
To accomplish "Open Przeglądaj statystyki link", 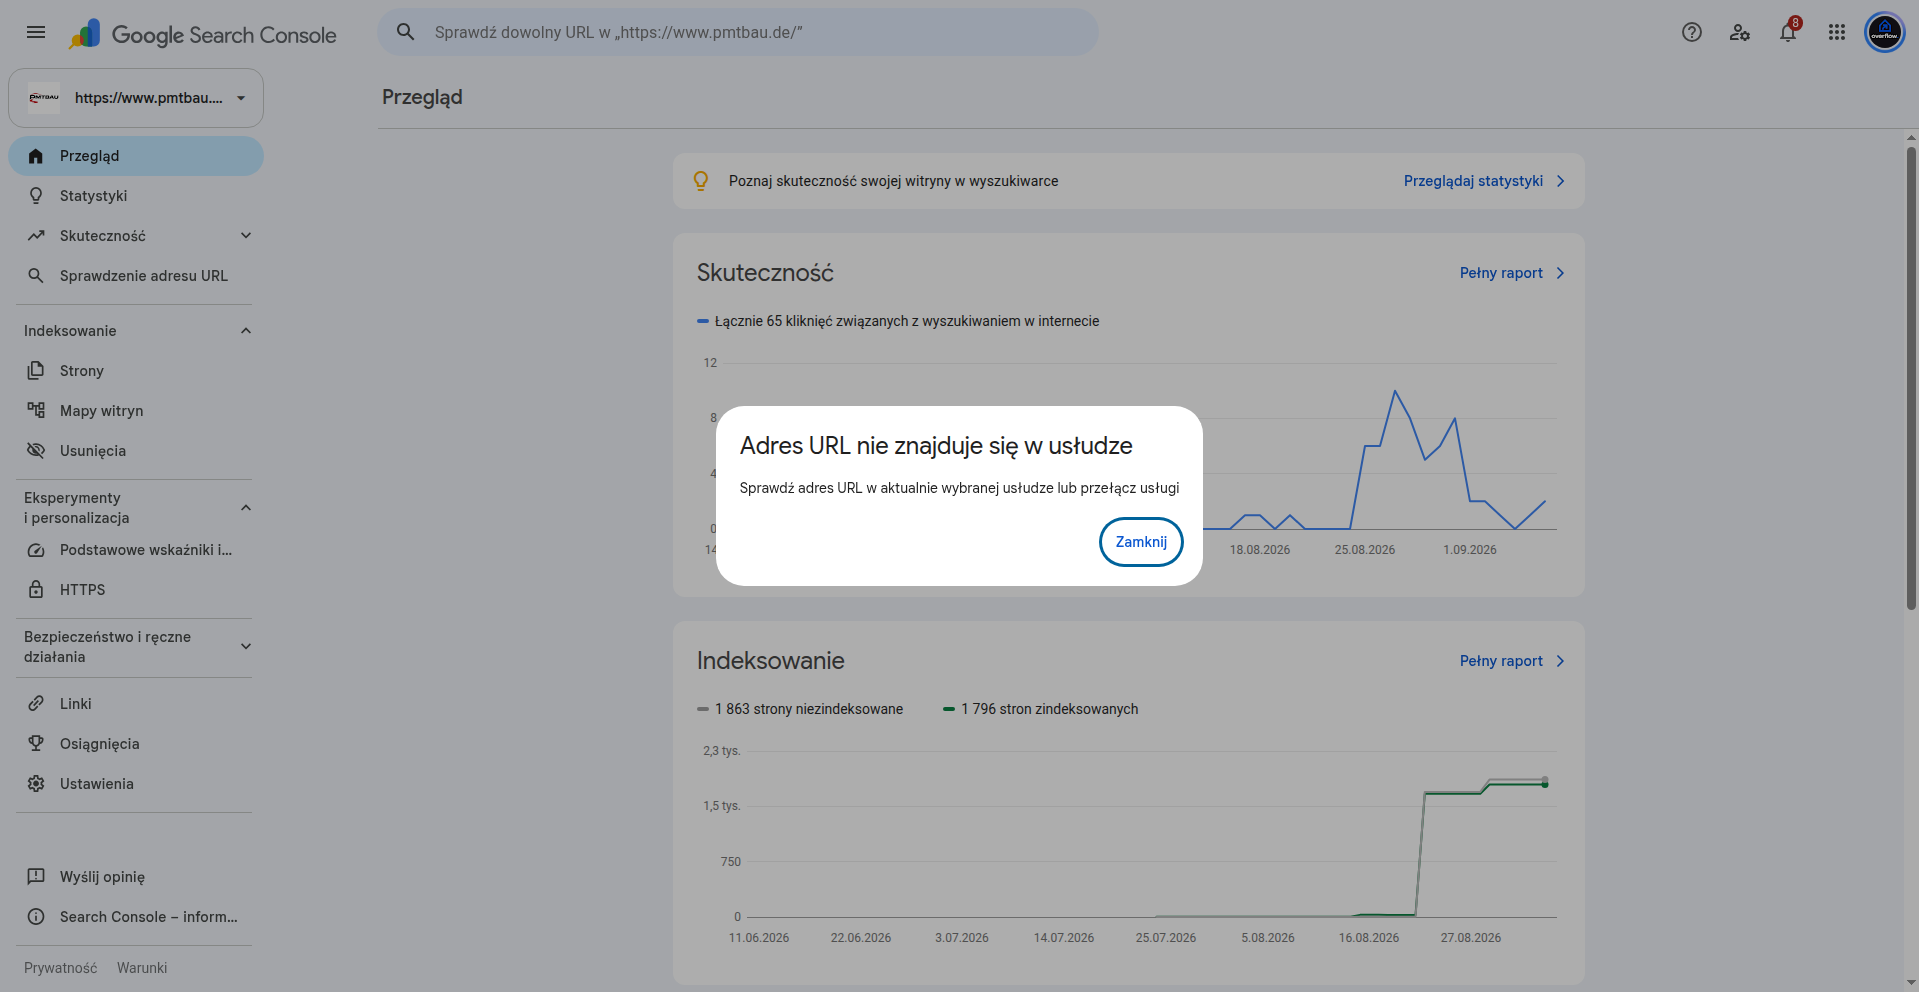I will click(x=1484, y=181).
